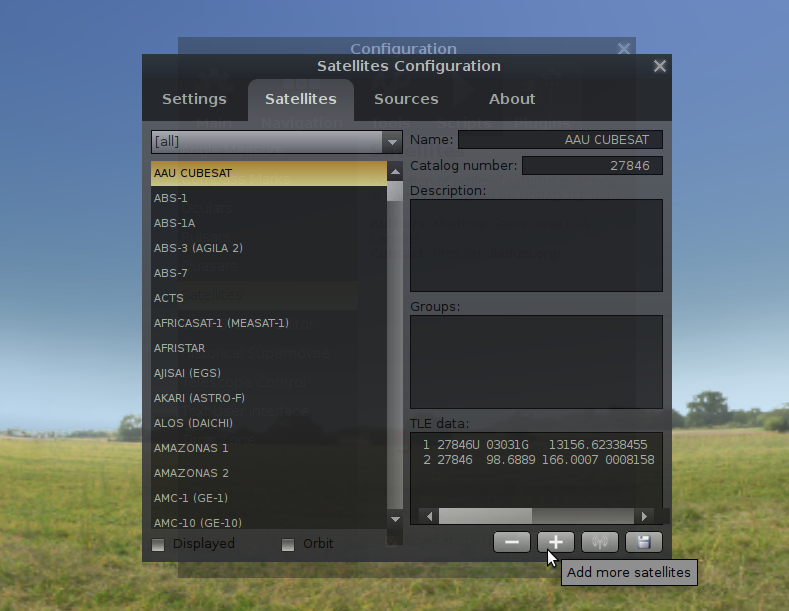
Task: Enable the Displayed checkbox
Action: coord(159,544)
